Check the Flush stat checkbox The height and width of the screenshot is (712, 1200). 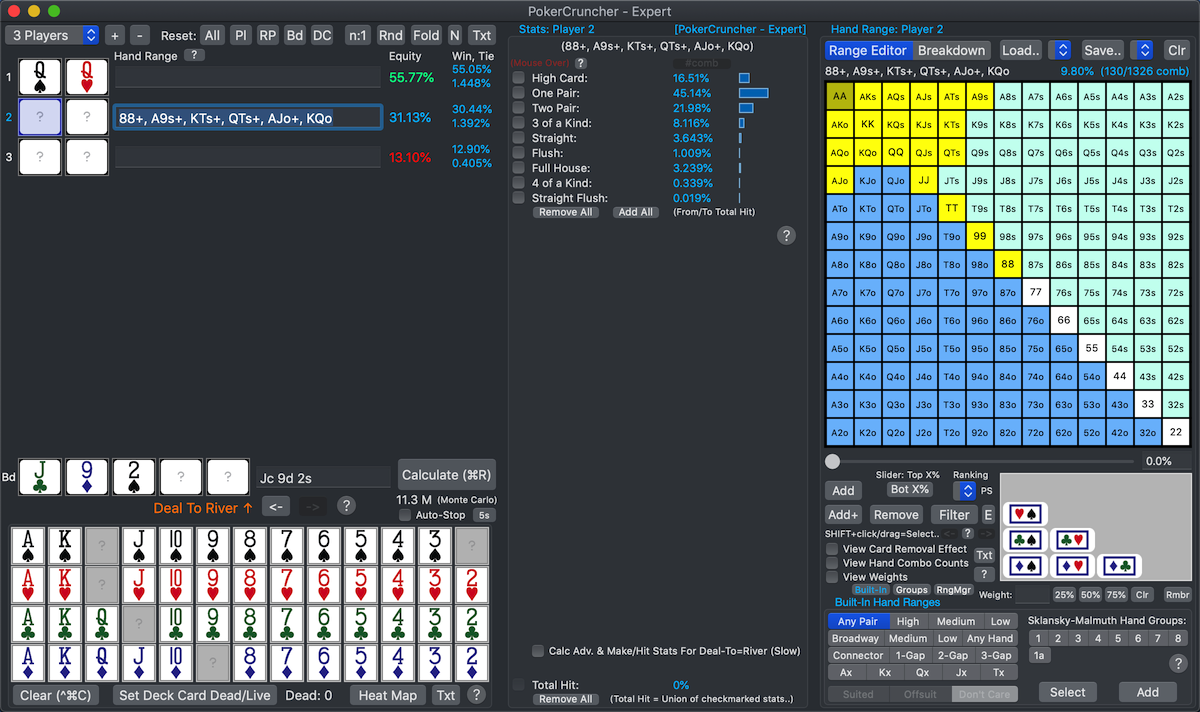(x=518, y=153)
